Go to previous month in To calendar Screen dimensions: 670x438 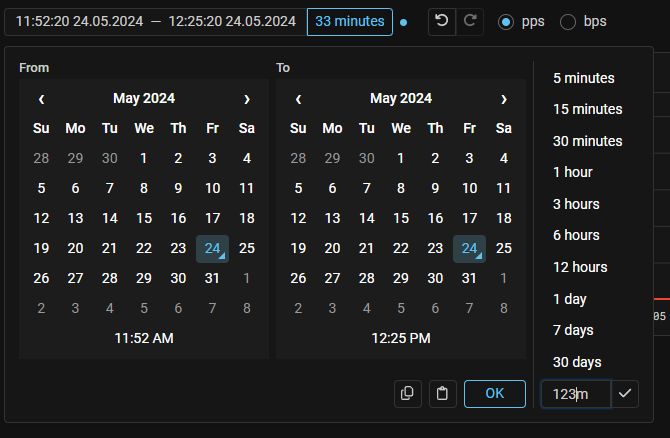tap(298, 99)
